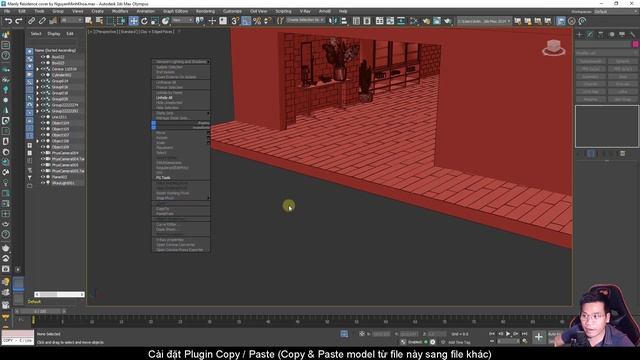
Task: Open the Reference Coordinate System dropdown
Action: click(x=182, y=20)
